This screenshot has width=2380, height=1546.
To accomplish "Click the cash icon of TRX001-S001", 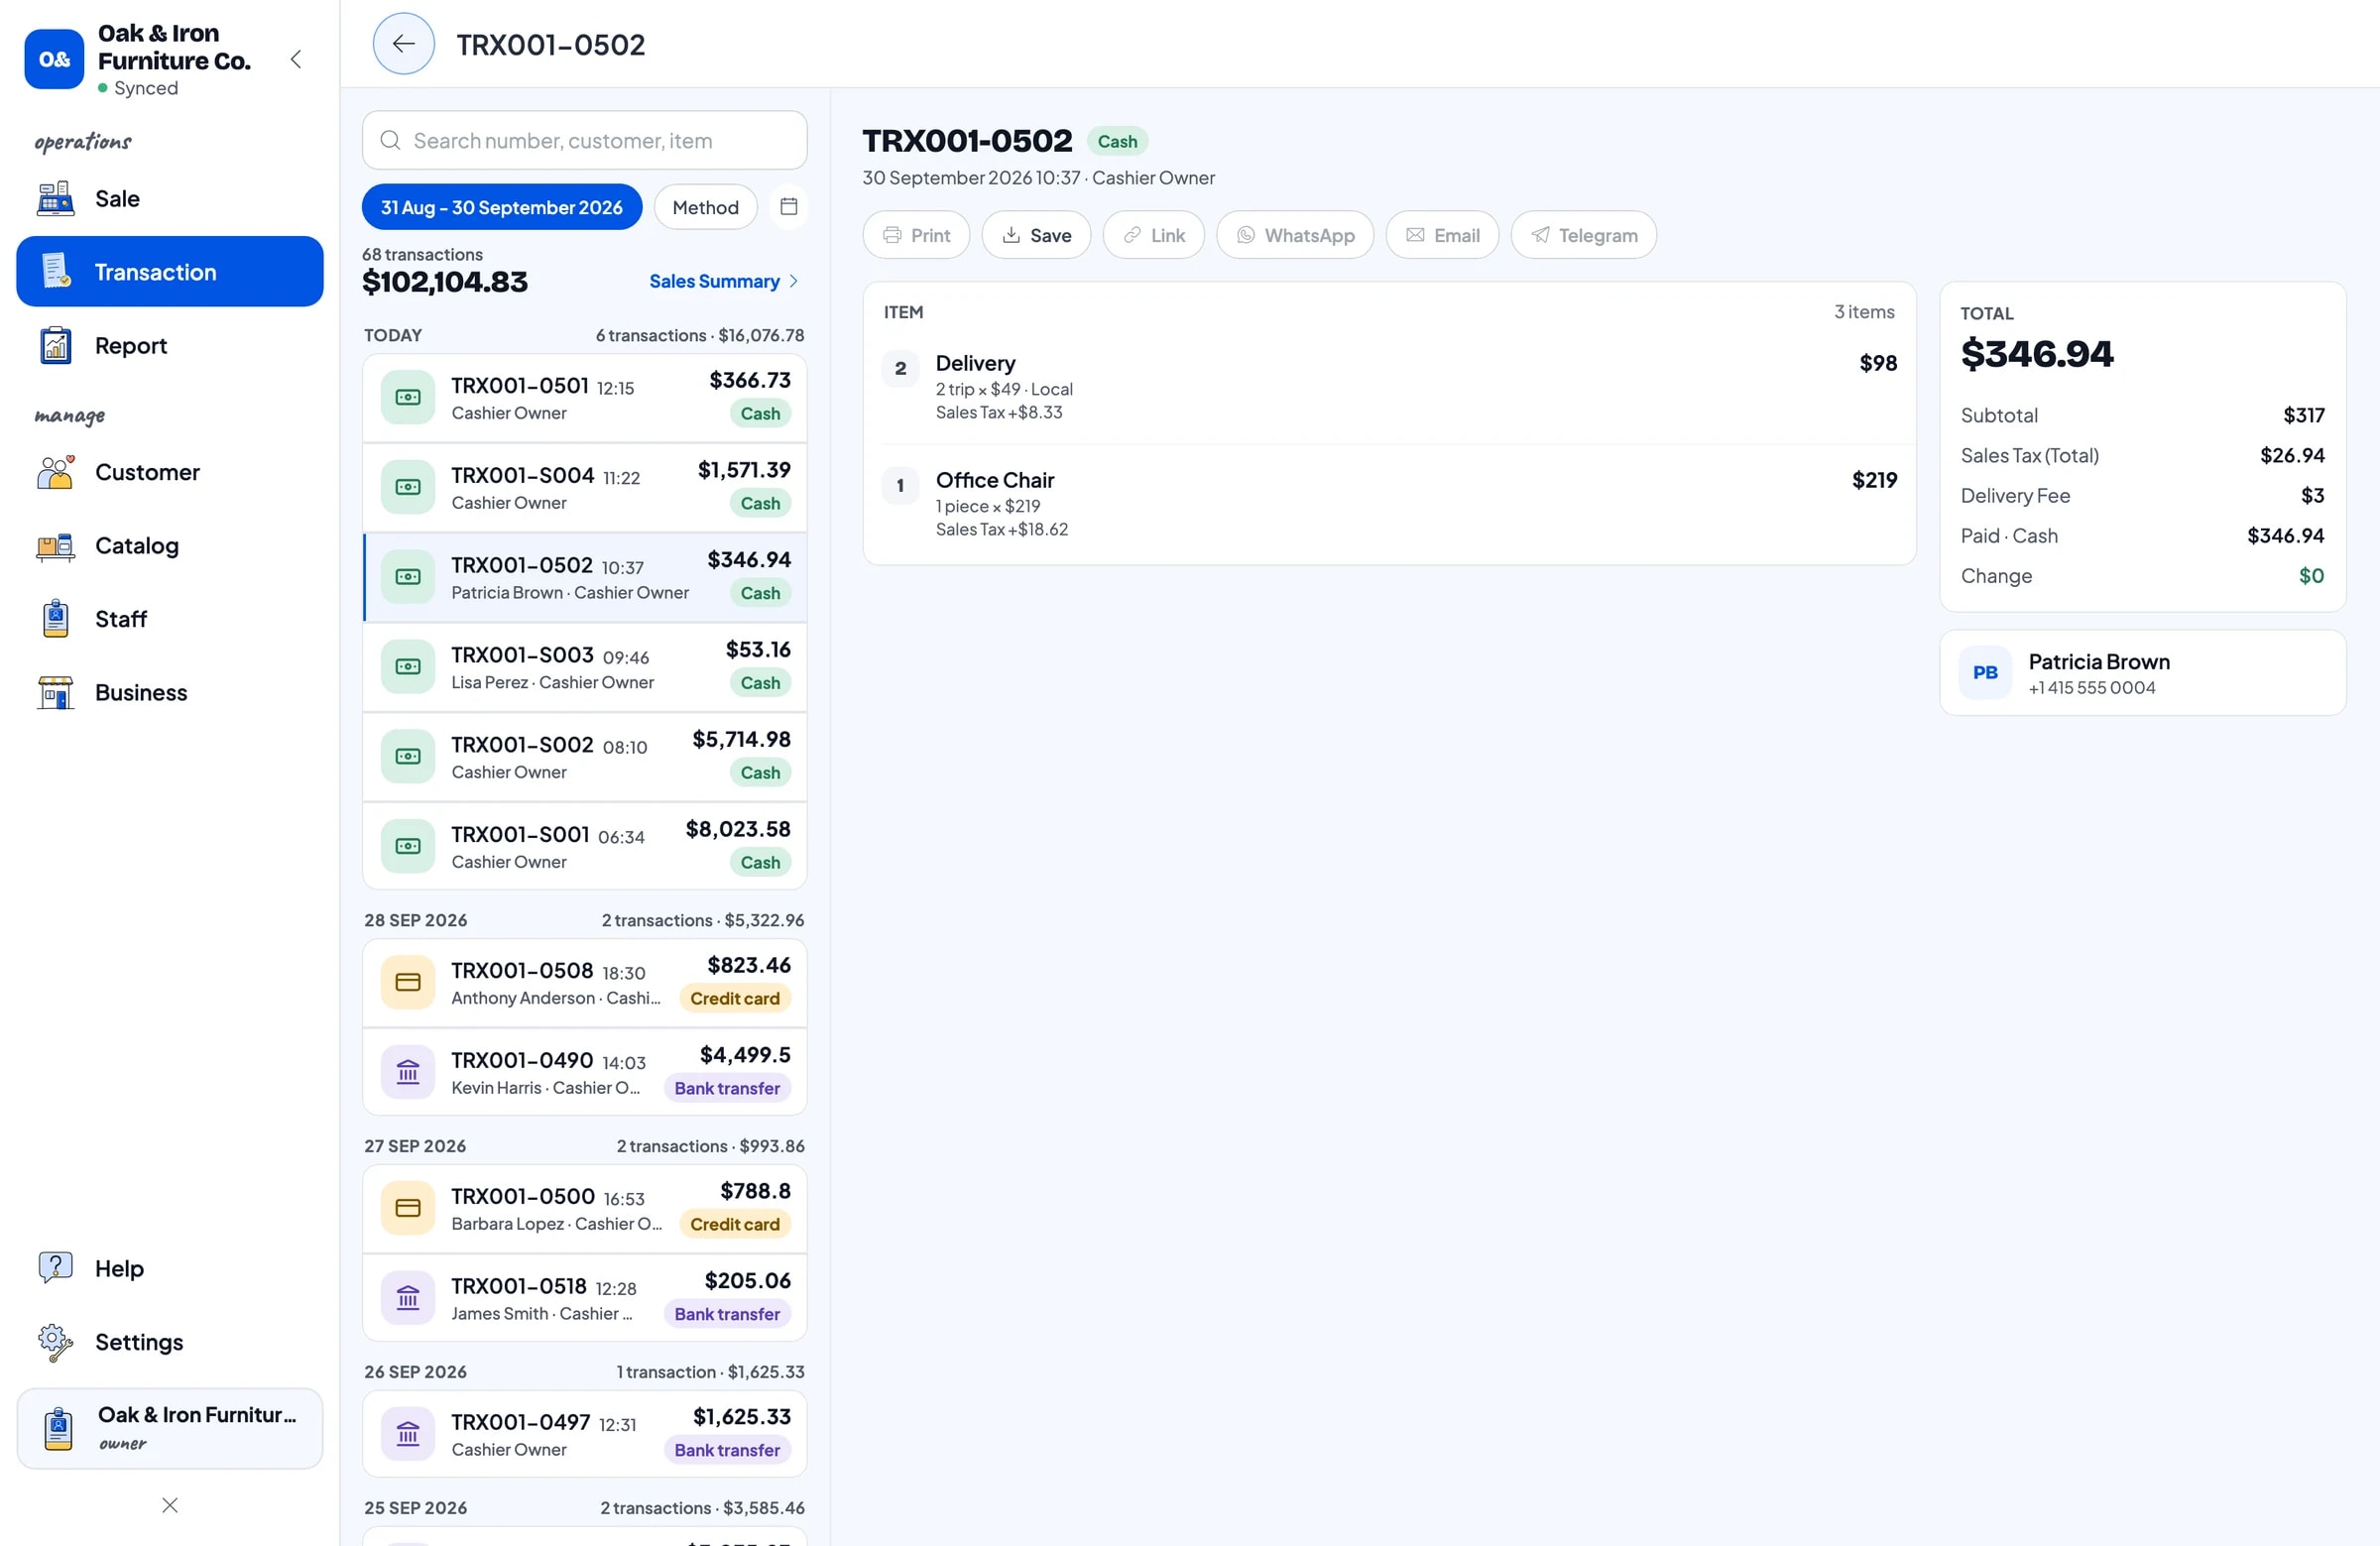I will coord(408,846).
